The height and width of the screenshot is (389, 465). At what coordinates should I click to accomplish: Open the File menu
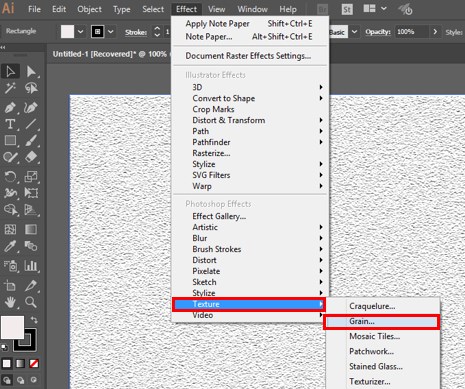pos(34,9)
